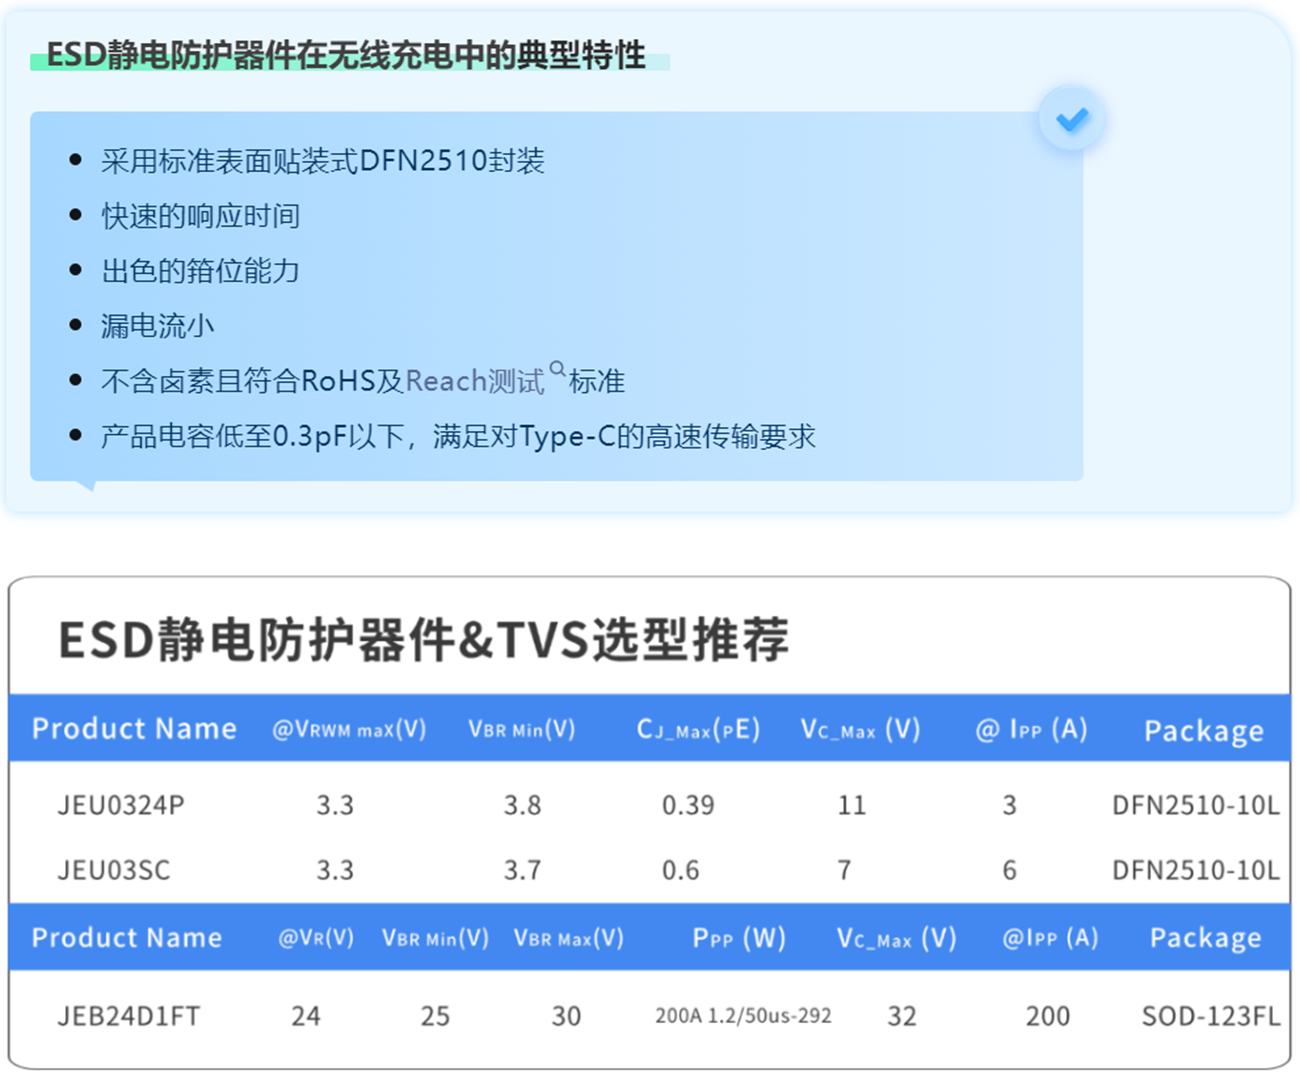Click the bullet mentioning DFN2510封装
This screenshot has width=1300, height=1079.
click(322, 161)
